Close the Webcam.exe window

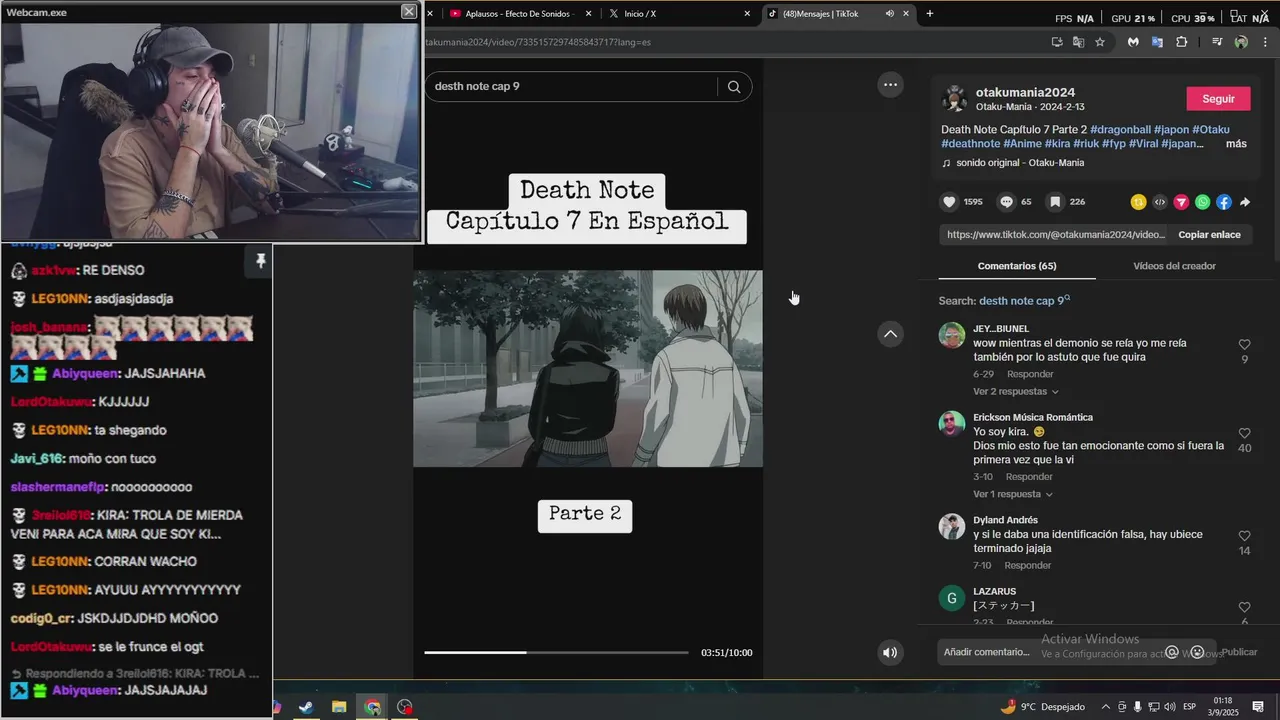[409, 11]
